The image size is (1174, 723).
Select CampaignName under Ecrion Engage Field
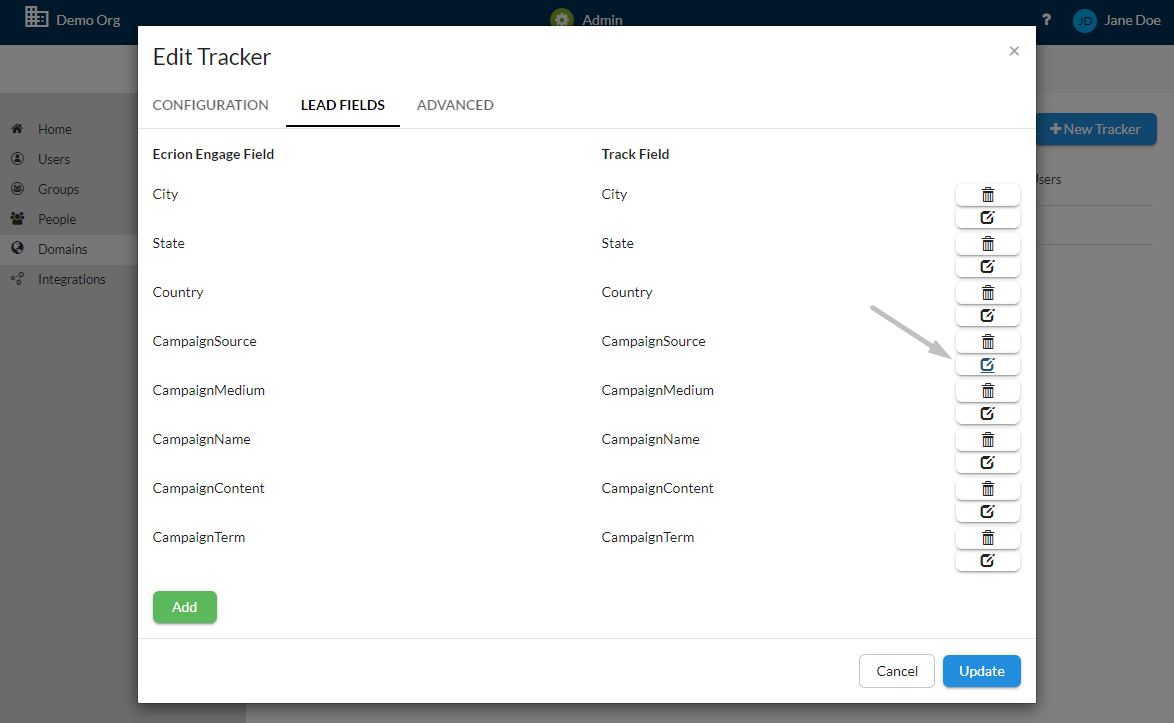(x=201, y=439)
